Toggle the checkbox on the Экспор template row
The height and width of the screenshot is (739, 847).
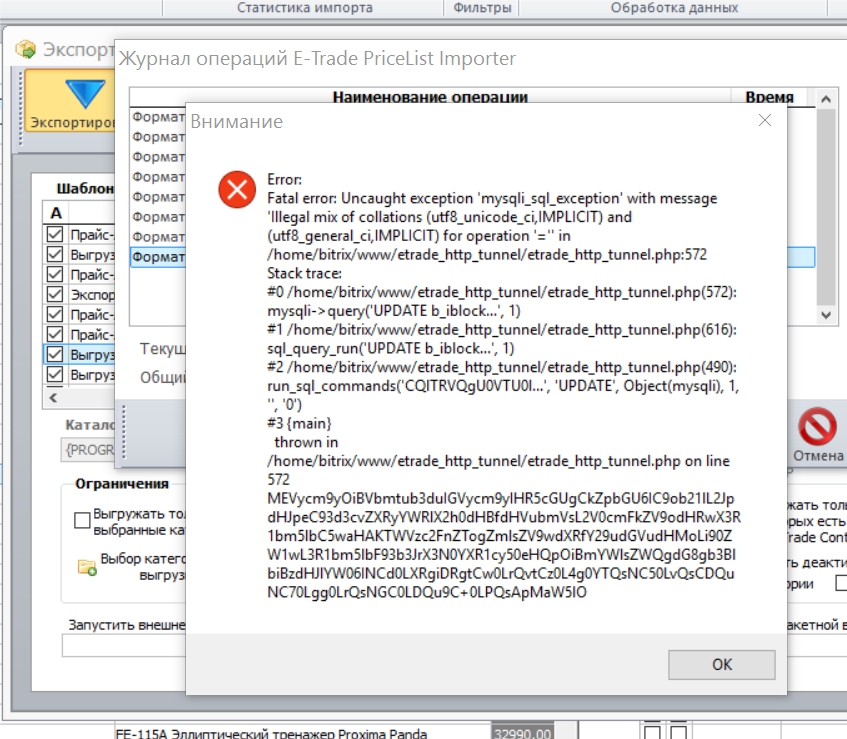click(x=55, y=294)
